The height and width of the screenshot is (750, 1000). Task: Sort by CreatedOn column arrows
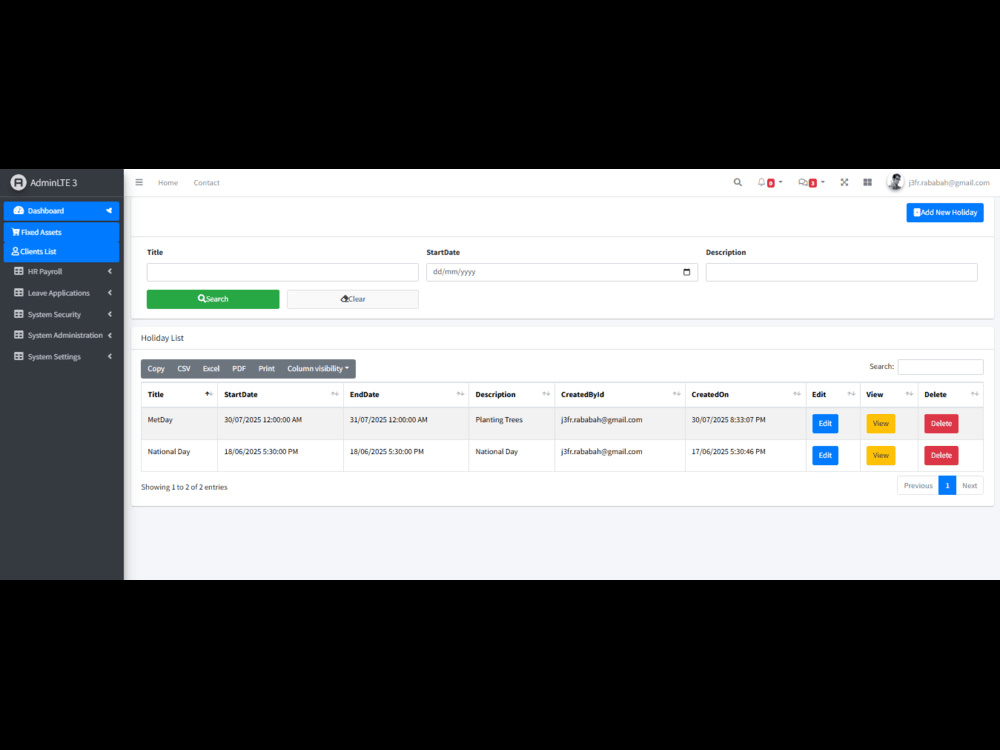point(797,394)
